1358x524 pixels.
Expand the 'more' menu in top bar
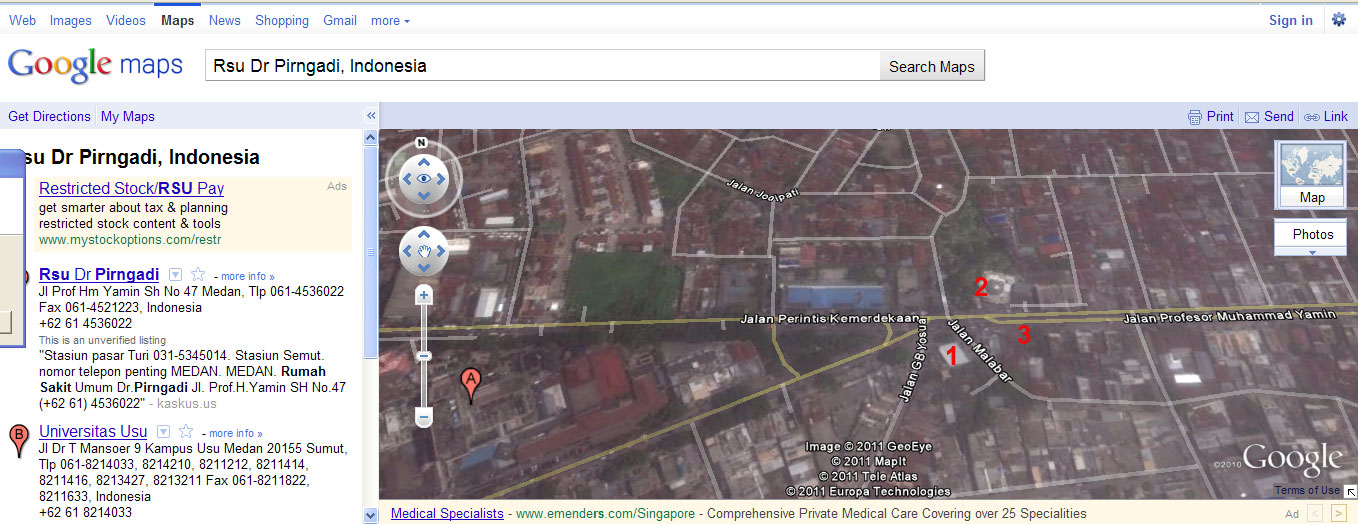[390, 20]
